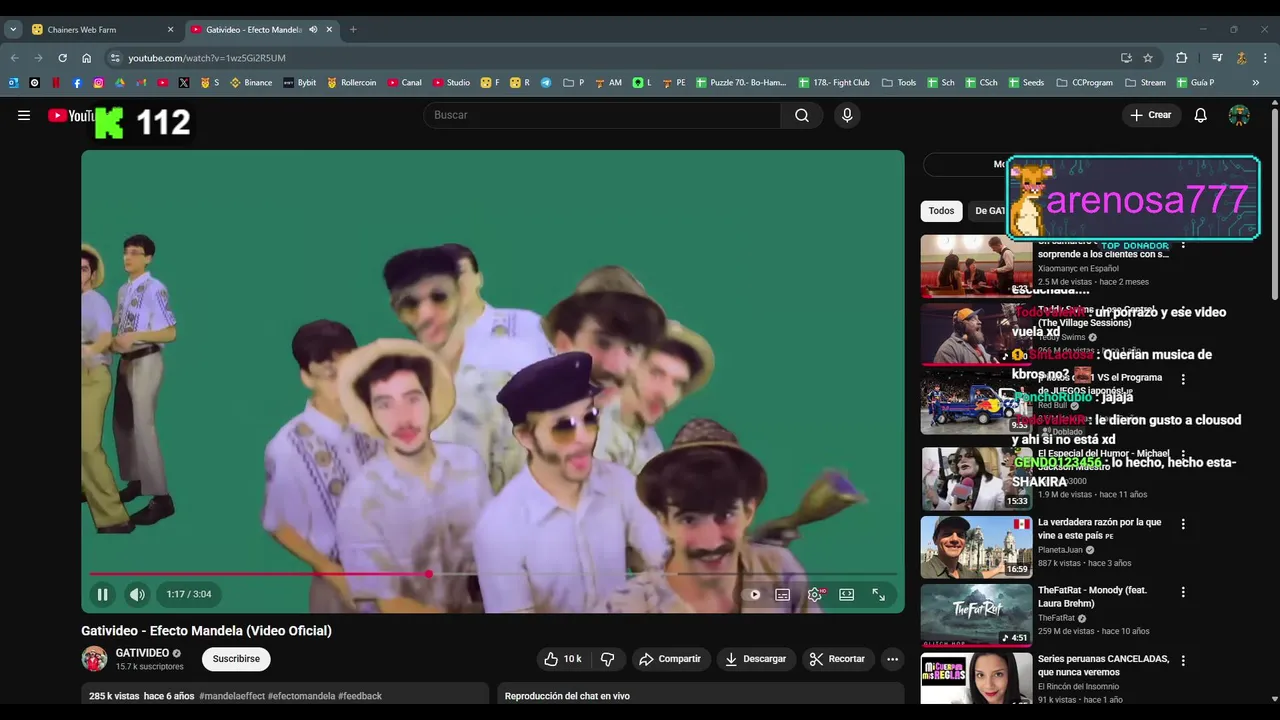This screenshot has height=720, width=1280.
Task: Like the video (10 k)
Action: [x=563, y=659]
